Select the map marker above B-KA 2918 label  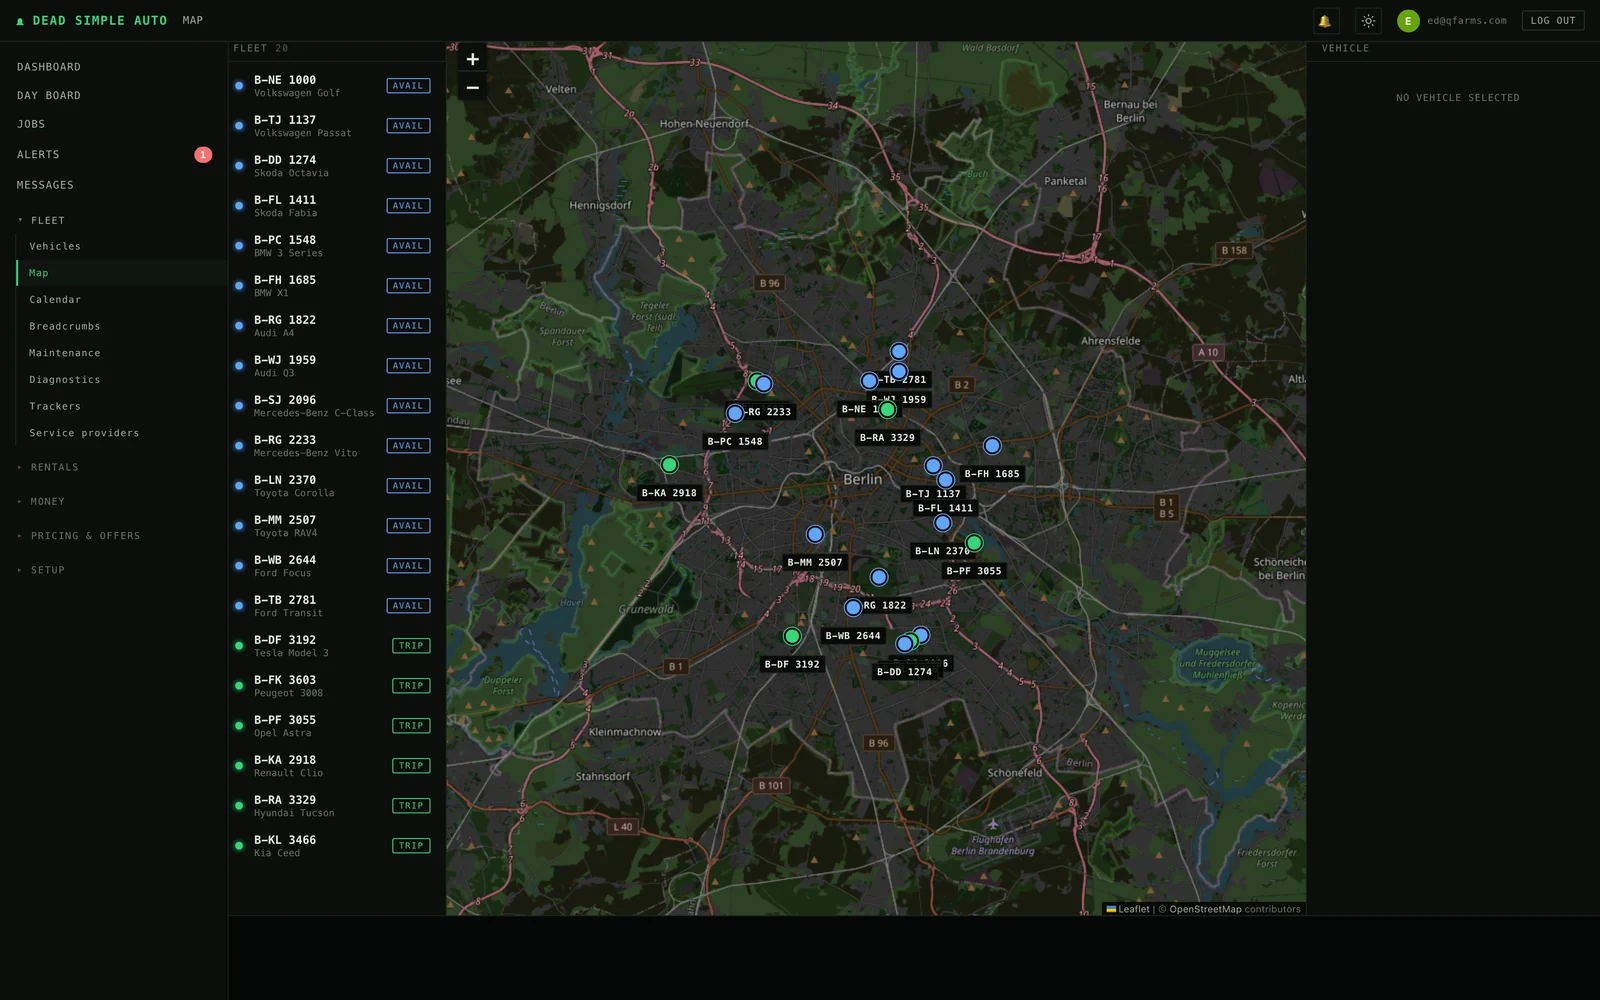[x=670, y=465]
